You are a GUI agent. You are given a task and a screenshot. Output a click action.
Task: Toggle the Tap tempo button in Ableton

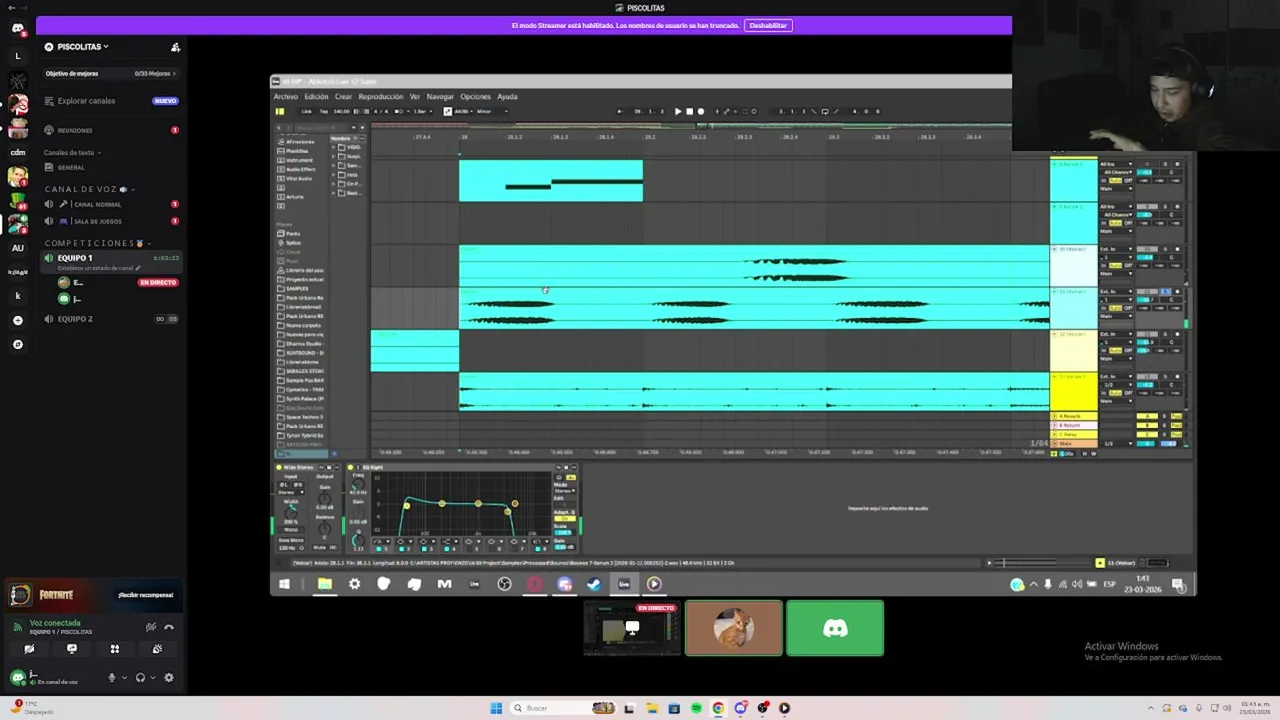(323, 111)
